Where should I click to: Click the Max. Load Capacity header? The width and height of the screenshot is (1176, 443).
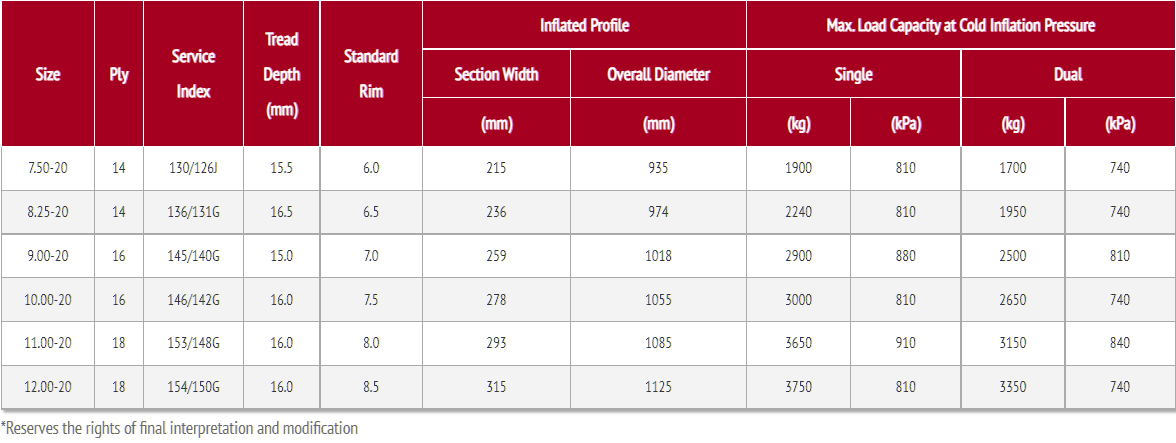[960, 25]
